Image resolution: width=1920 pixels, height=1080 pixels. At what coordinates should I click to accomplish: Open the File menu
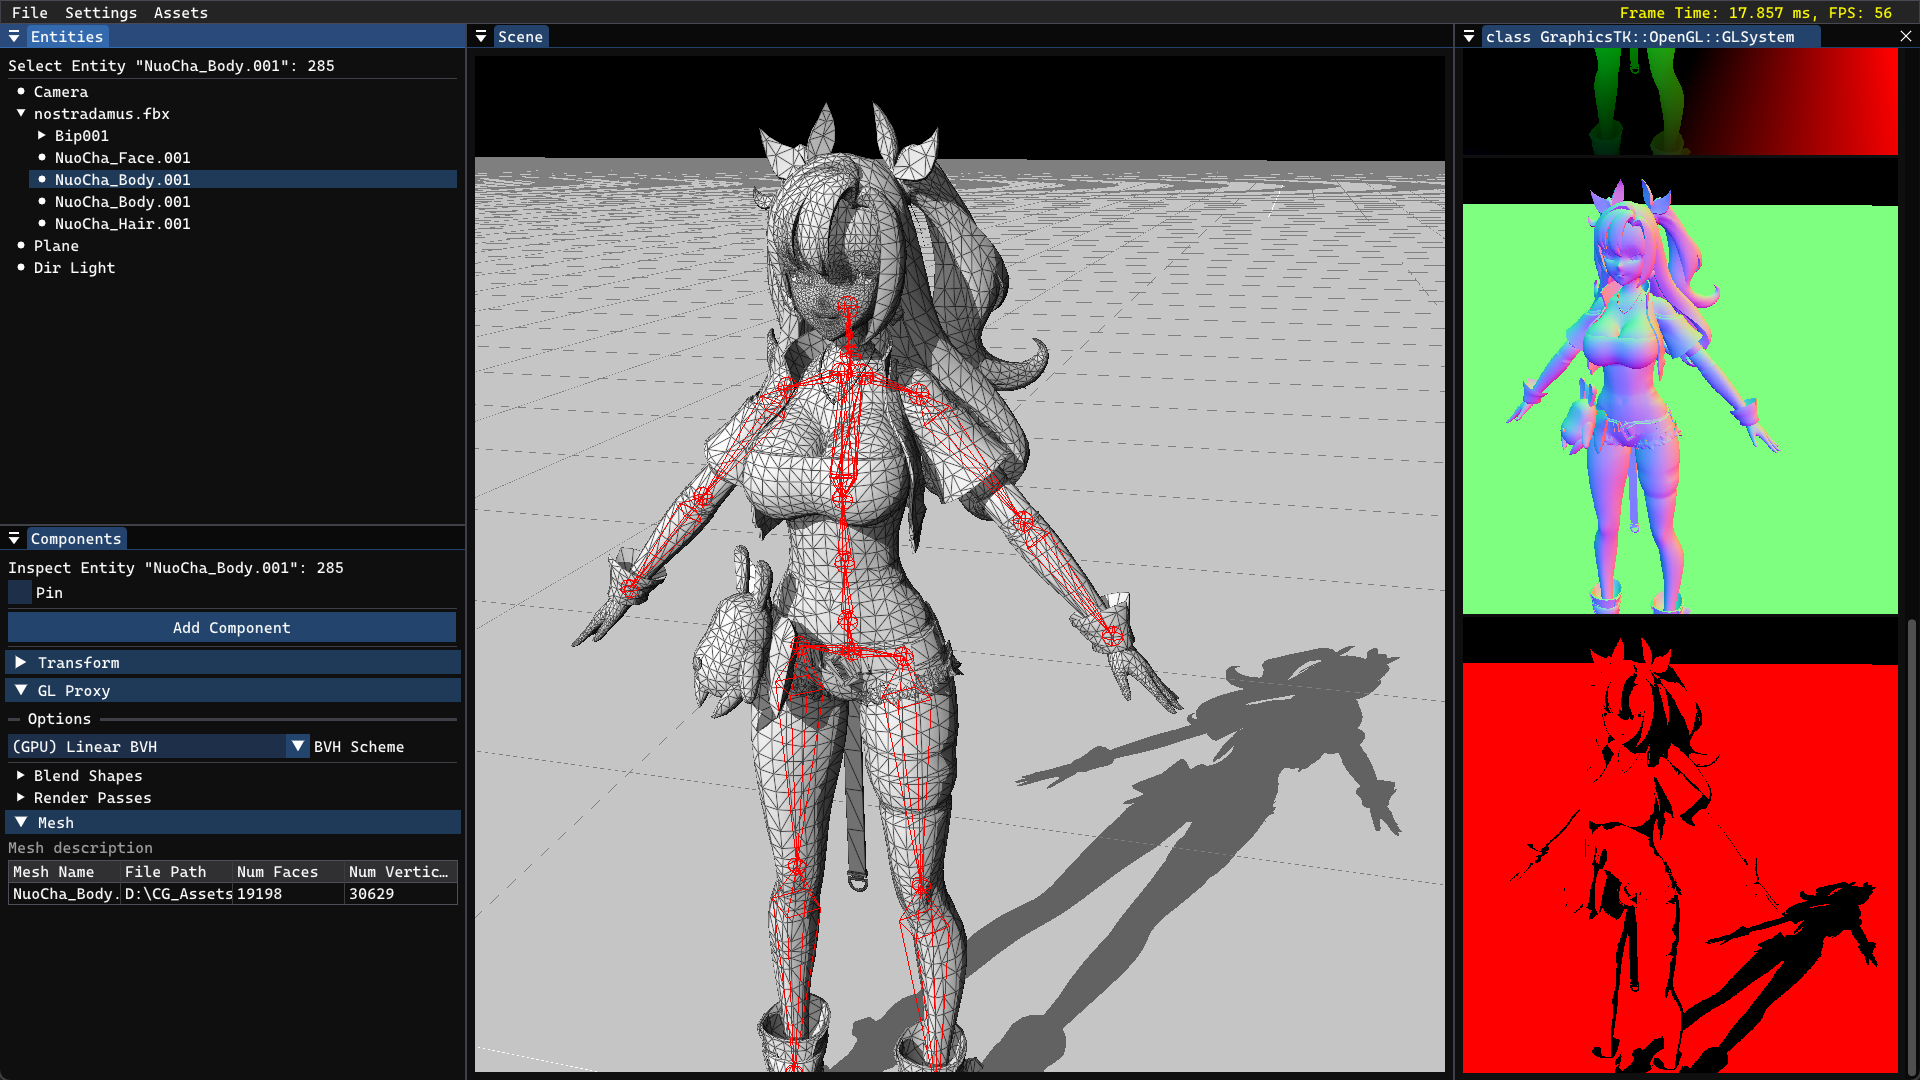pyautogui.click(x=29, y=12)
